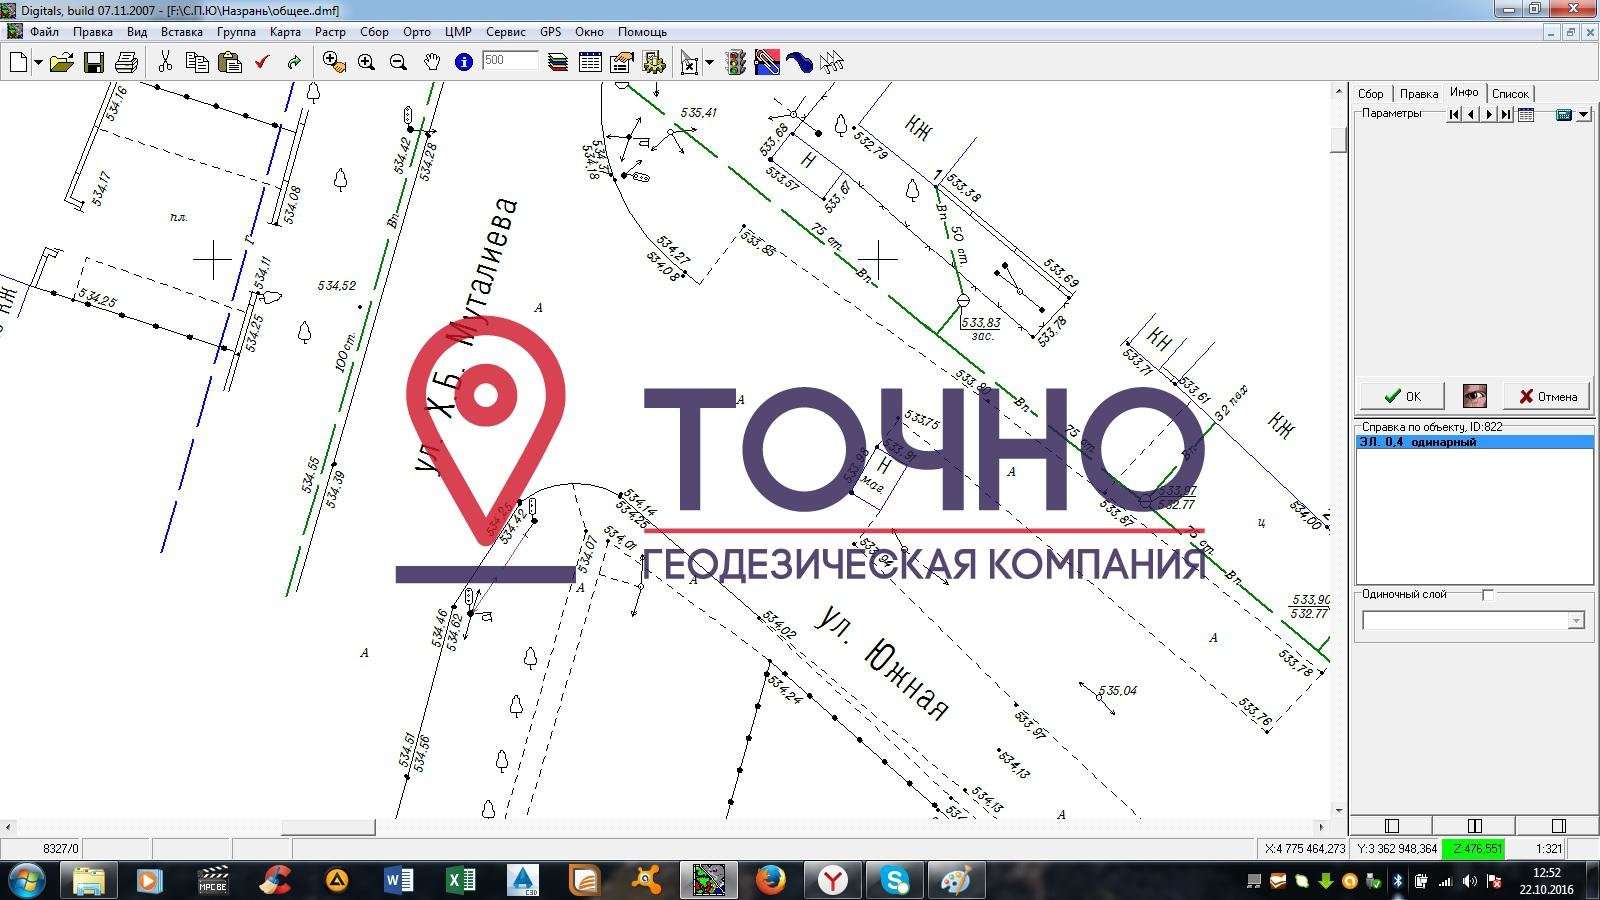Open the table view icon in Параметры
Viewport: 1600px width, 900px height.
1526,115
